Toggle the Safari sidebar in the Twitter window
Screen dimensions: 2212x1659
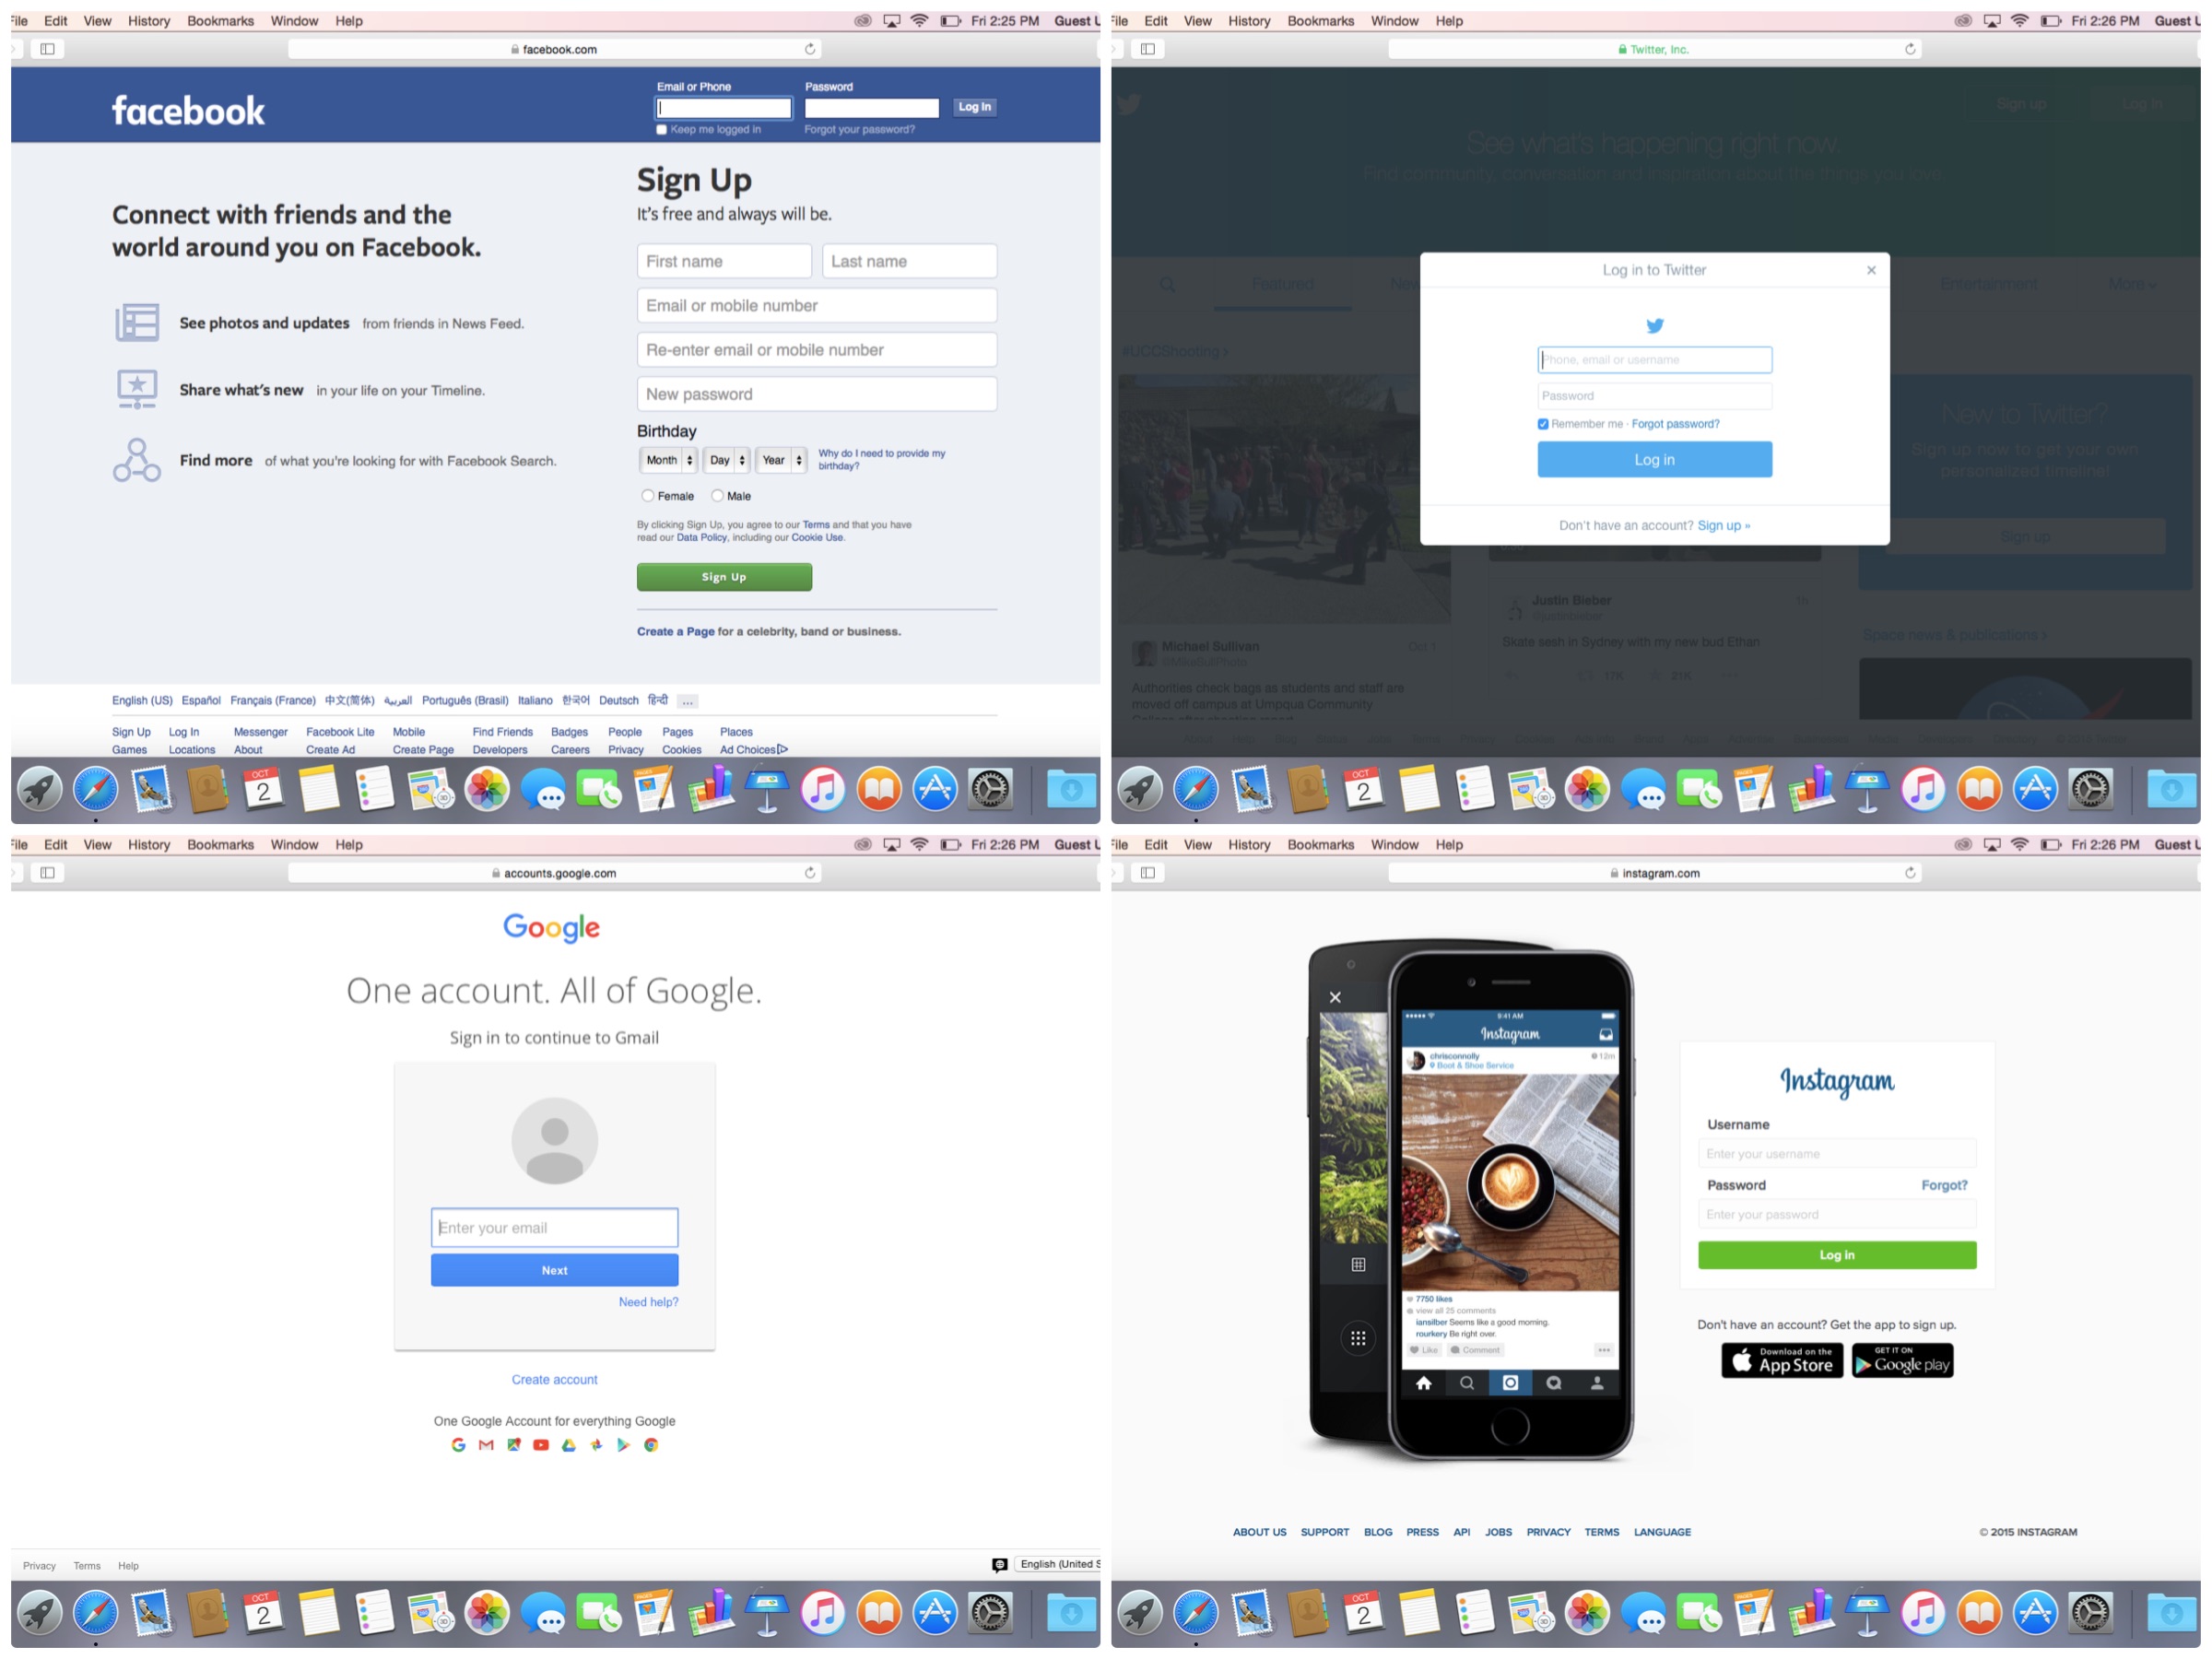(x=1148, y=49)
